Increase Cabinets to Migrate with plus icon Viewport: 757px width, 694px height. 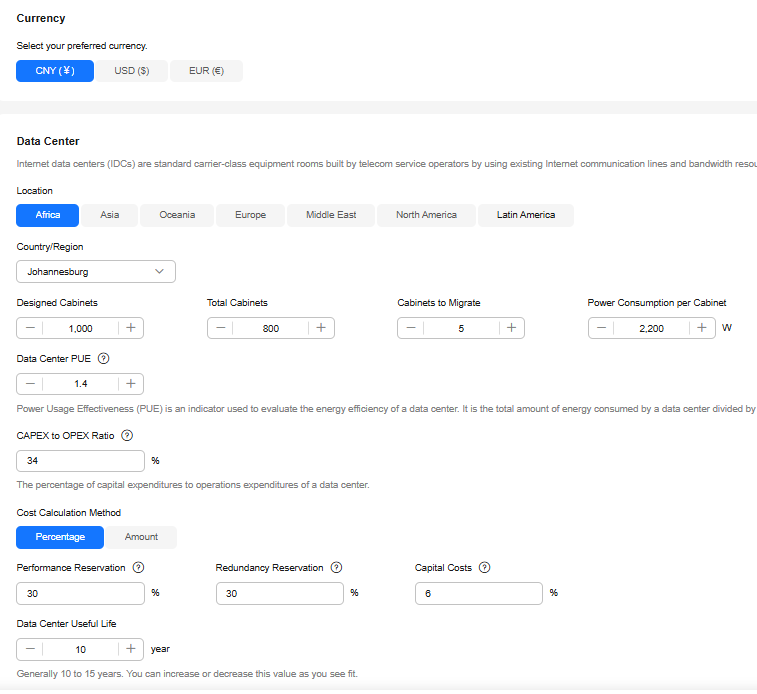coord(512,328)
